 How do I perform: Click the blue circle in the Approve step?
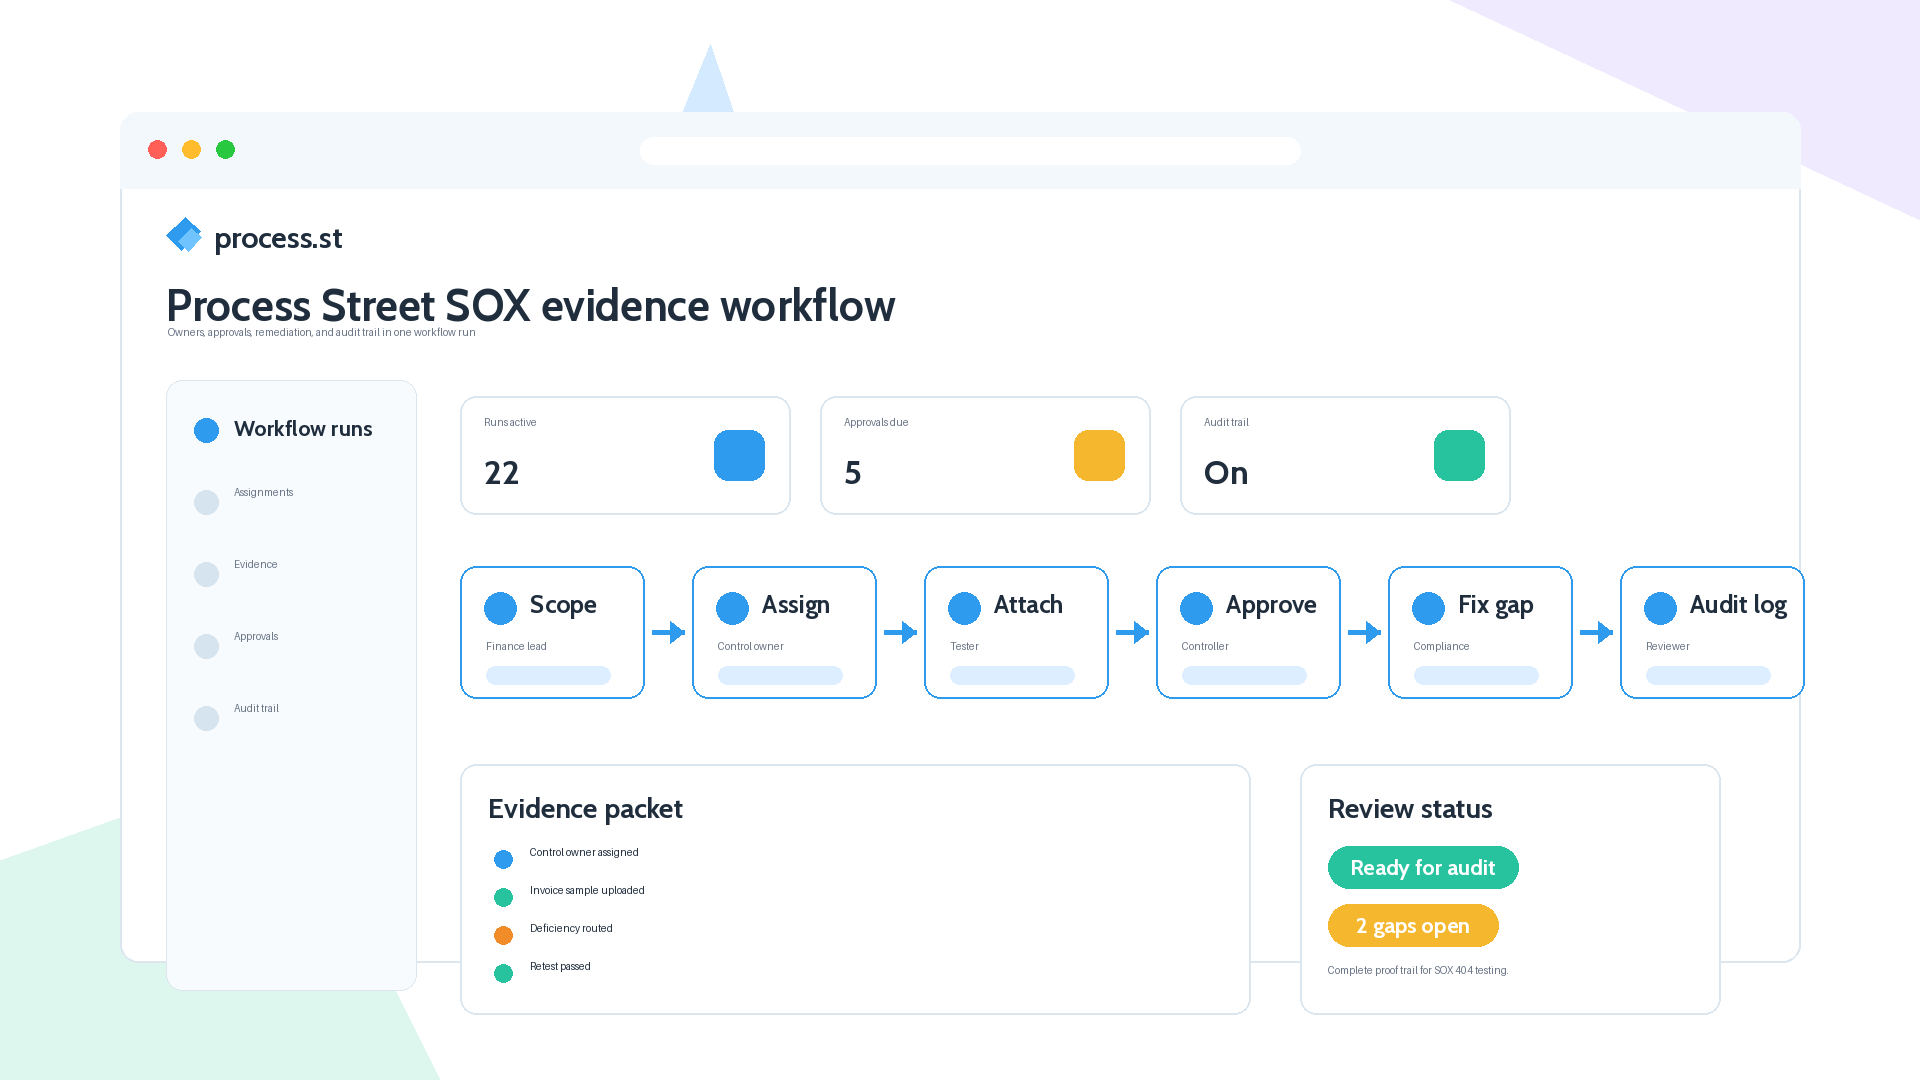pyautogui.click(x=1196, y=608)
